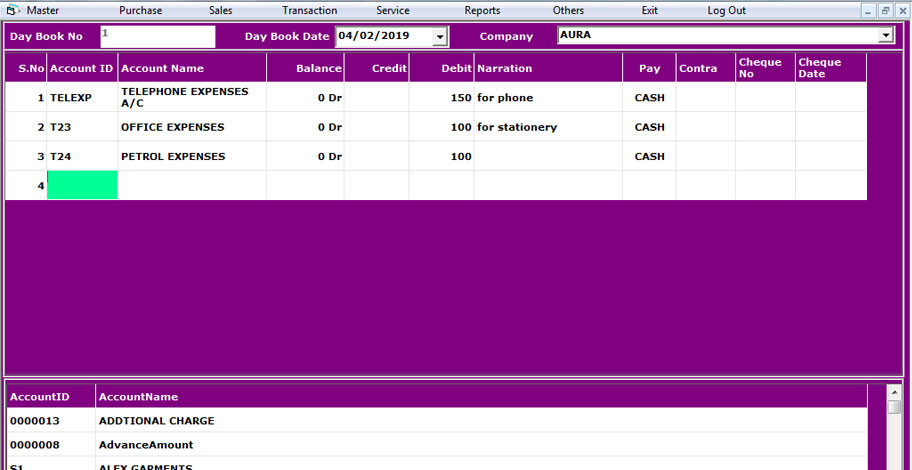Click the 'for stationery' narration cell
The height and width of the screenshot is (470, 912).
tap(548, 127)
